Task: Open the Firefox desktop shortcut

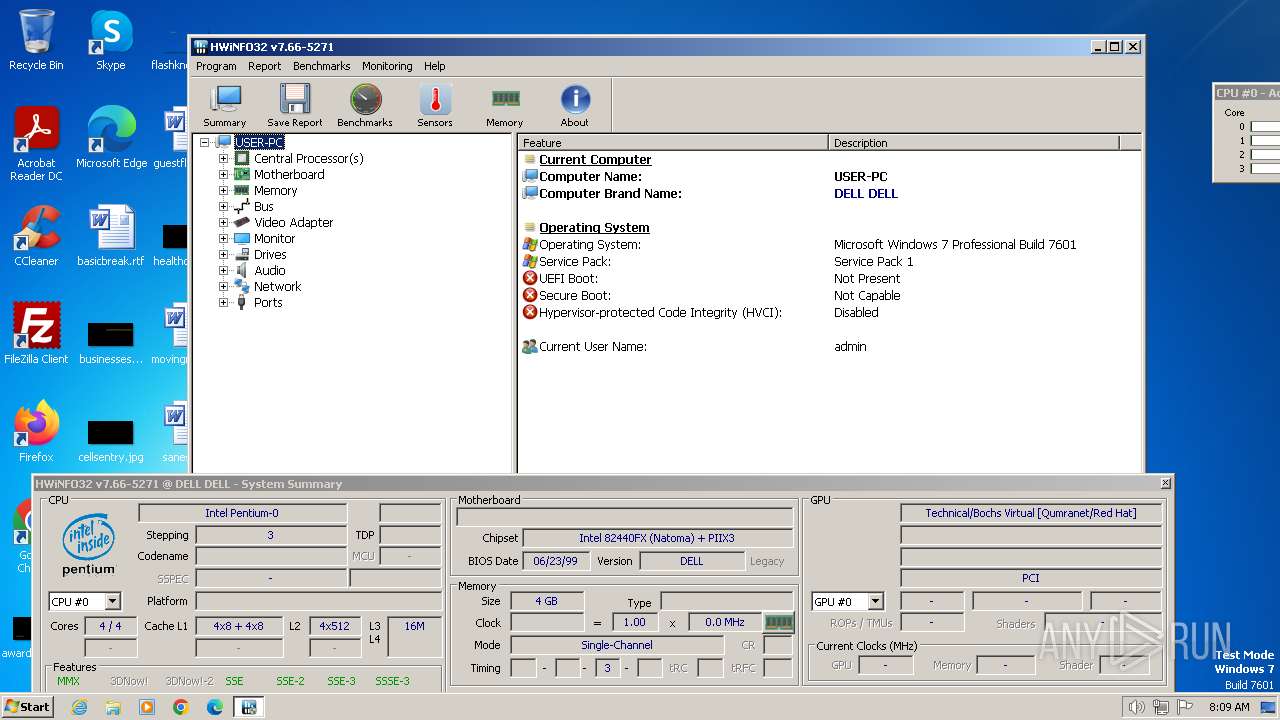Action: tap(36, 432)
